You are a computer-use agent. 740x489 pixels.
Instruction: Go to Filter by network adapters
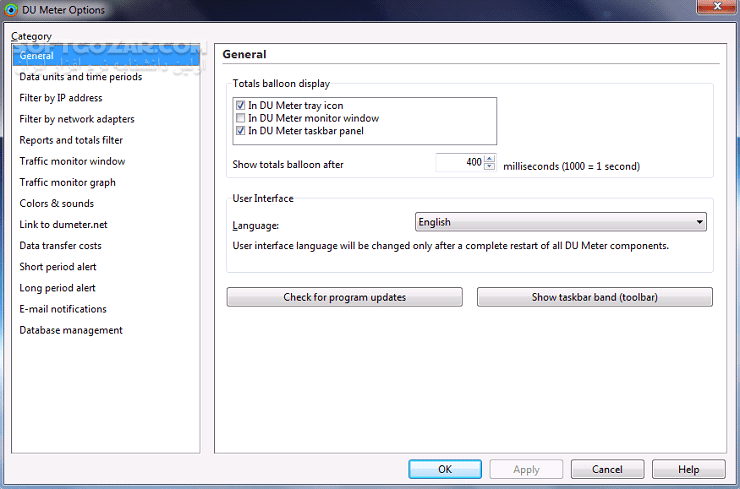point(76,119)
